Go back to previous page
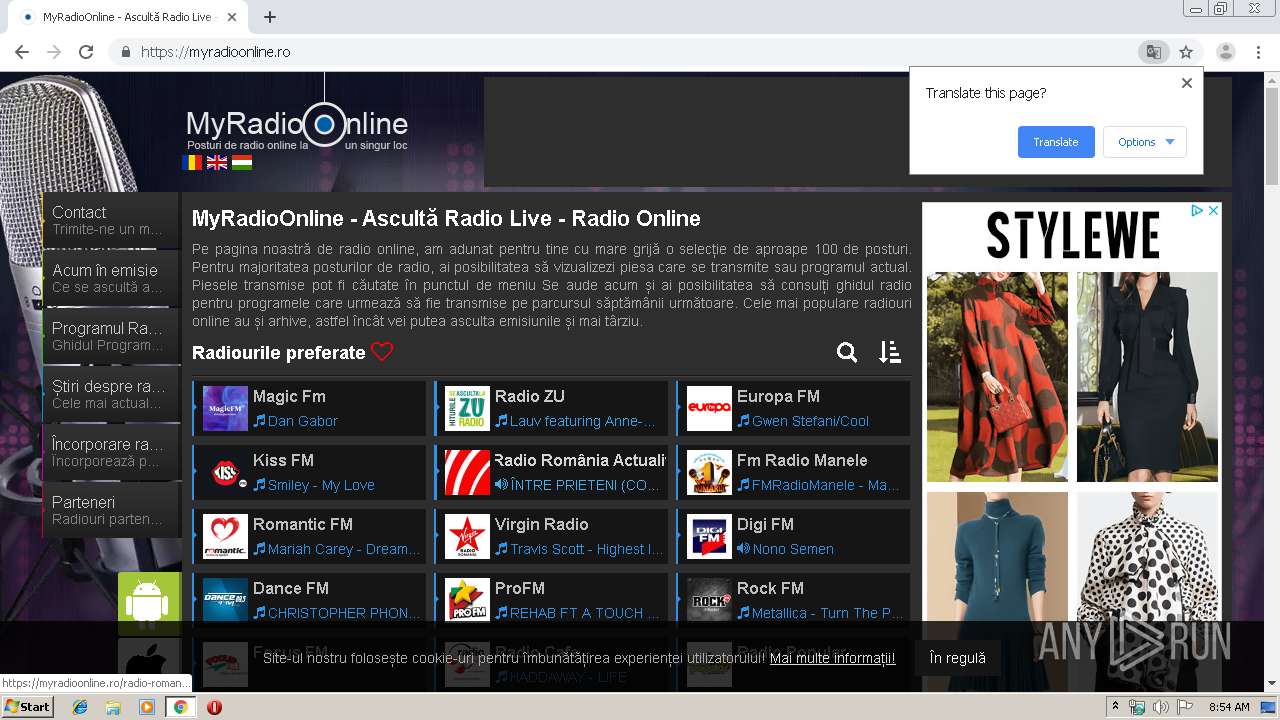Viewport: 1280px width, 720px height. (22, 52)
